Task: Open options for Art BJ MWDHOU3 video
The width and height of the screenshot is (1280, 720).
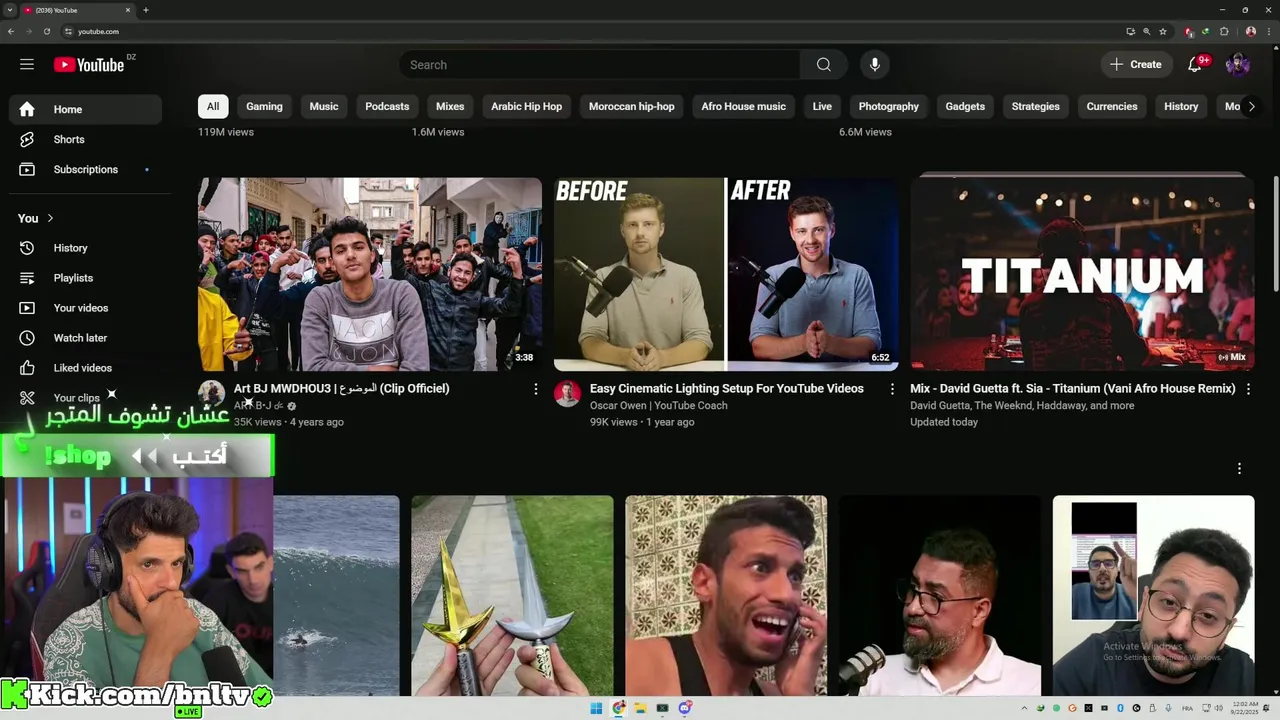Action: click(x=535, y=389)
